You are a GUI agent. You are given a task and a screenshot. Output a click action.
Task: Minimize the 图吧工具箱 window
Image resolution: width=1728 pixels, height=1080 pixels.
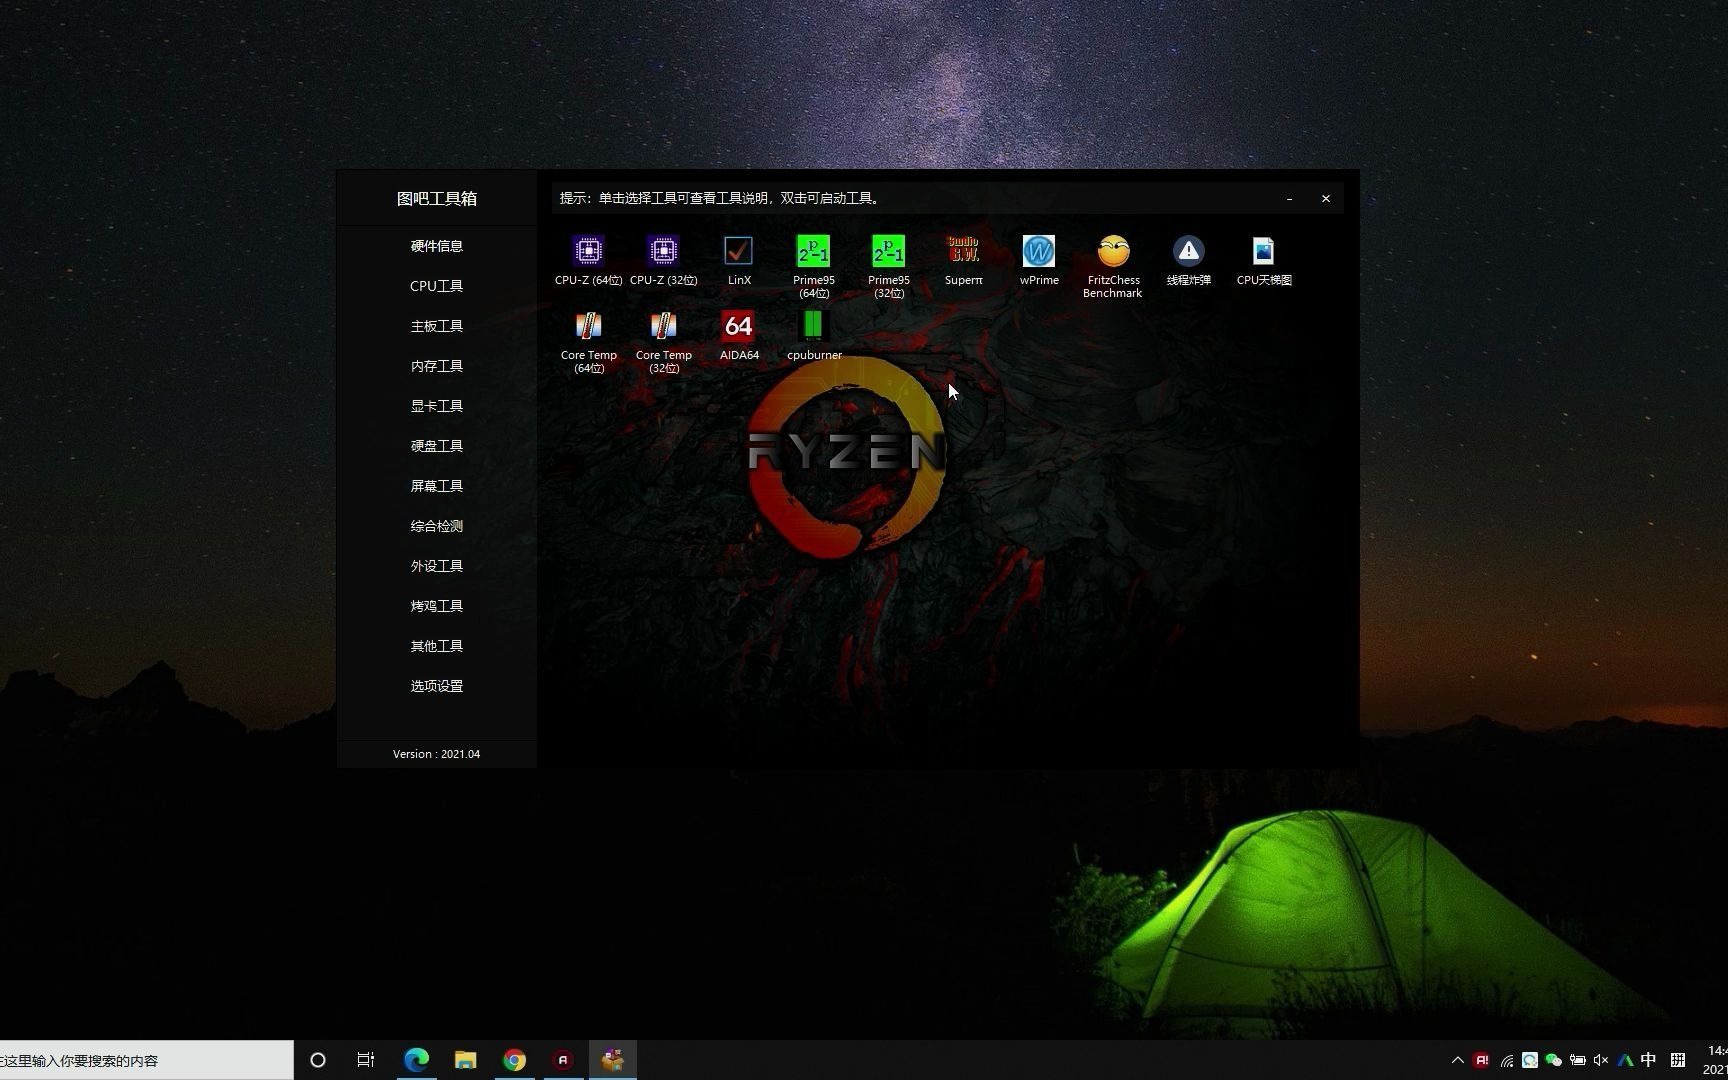tap(1289, 199)
